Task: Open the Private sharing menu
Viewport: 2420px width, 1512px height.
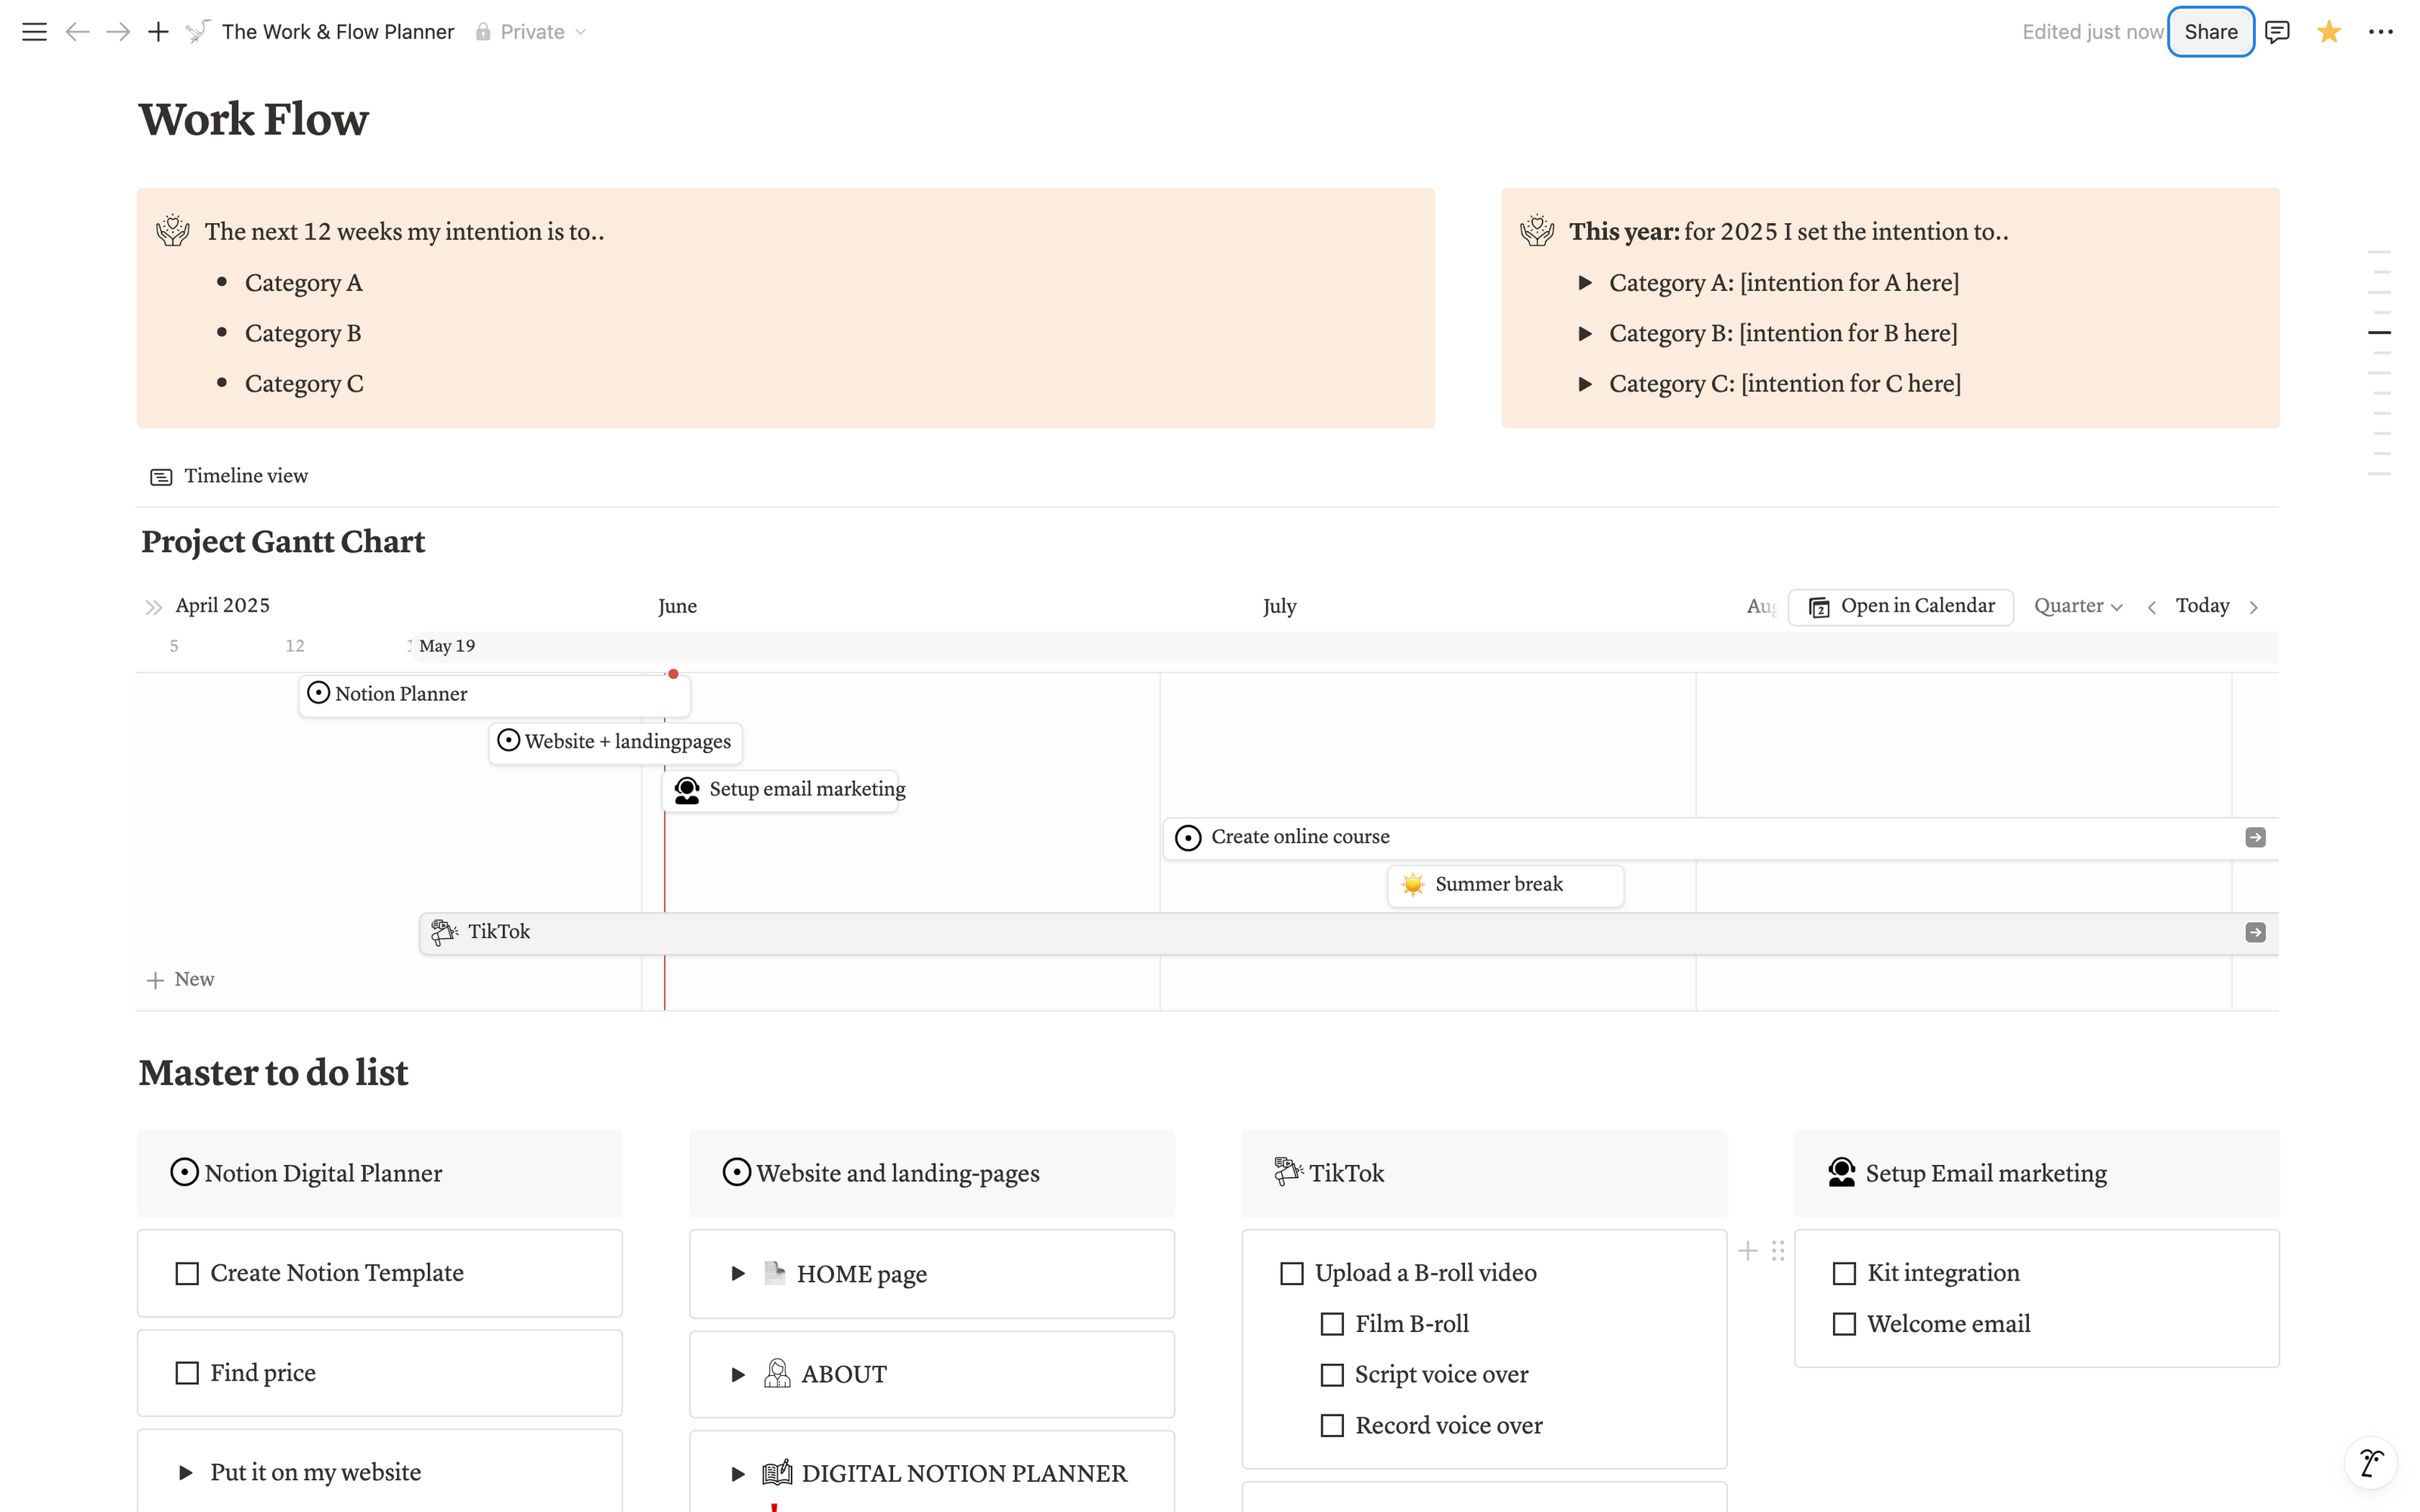Action: point(531,32)
